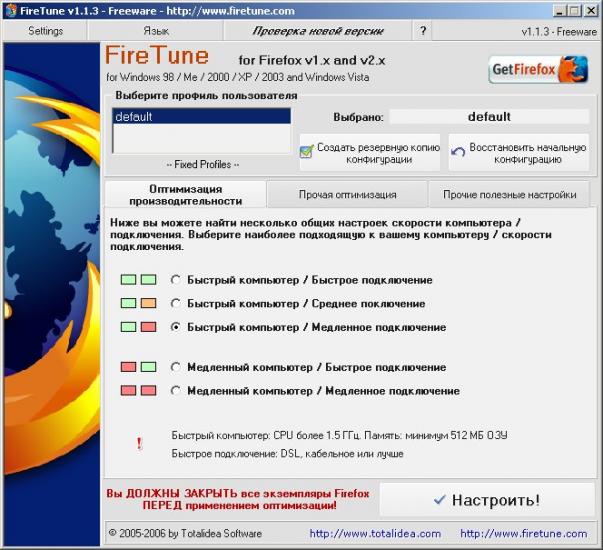
Task: Click the red exclamation mark icon
Action: (139, 444)
